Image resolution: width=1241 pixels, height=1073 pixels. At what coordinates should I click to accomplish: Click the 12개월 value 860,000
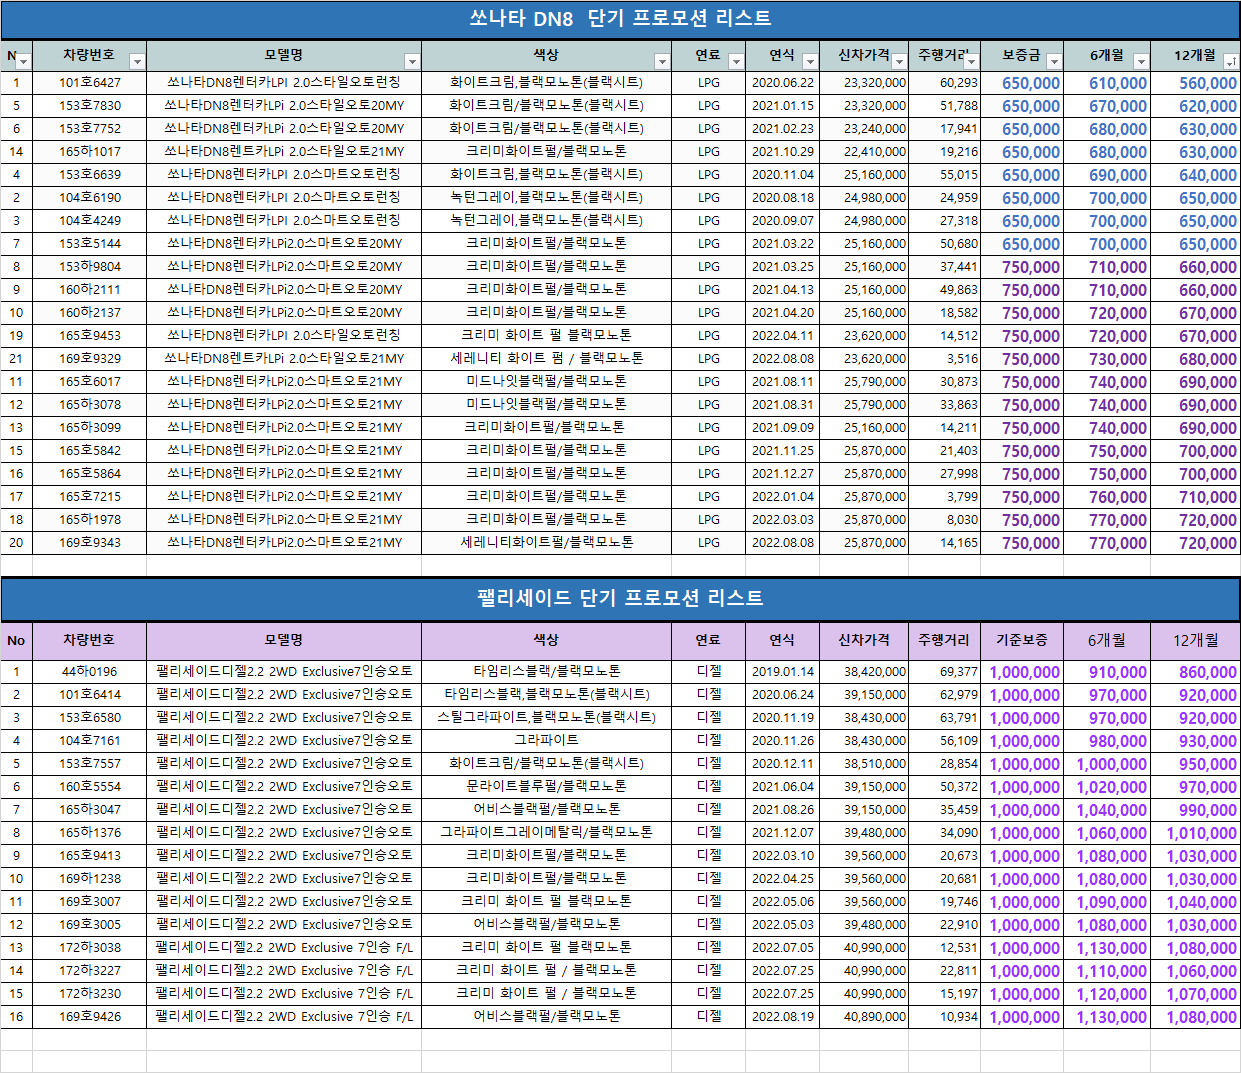point(1195,672)
